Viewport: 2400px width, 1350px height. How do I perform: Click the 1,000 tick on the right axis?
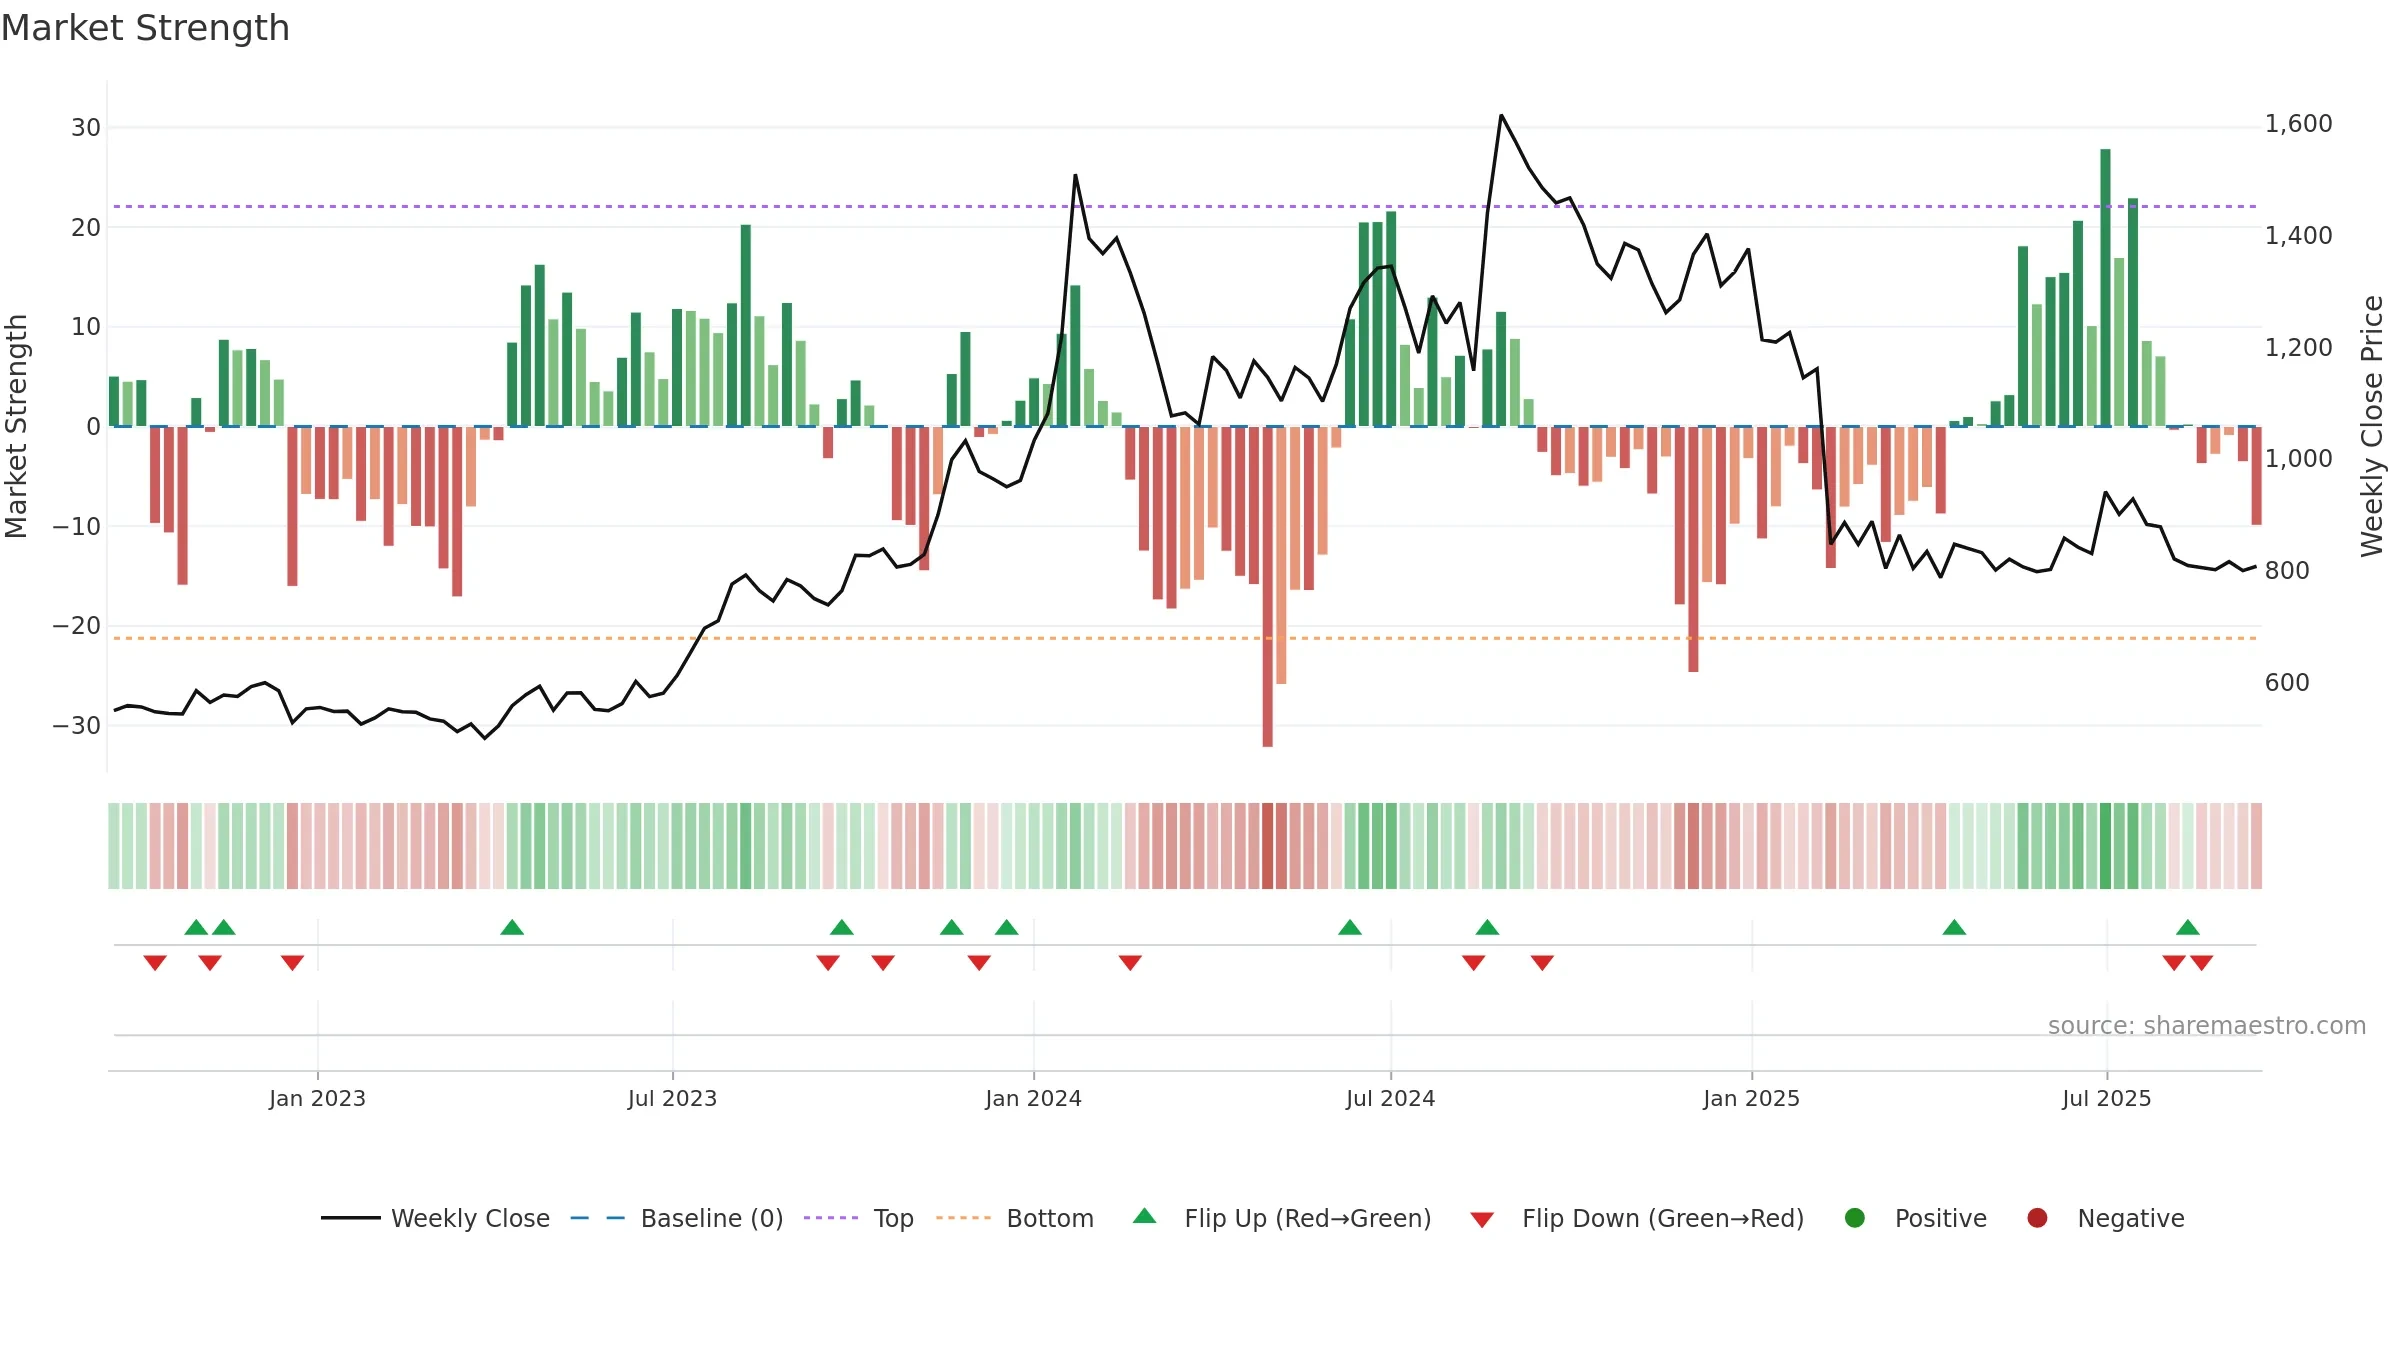point(2298,459)
